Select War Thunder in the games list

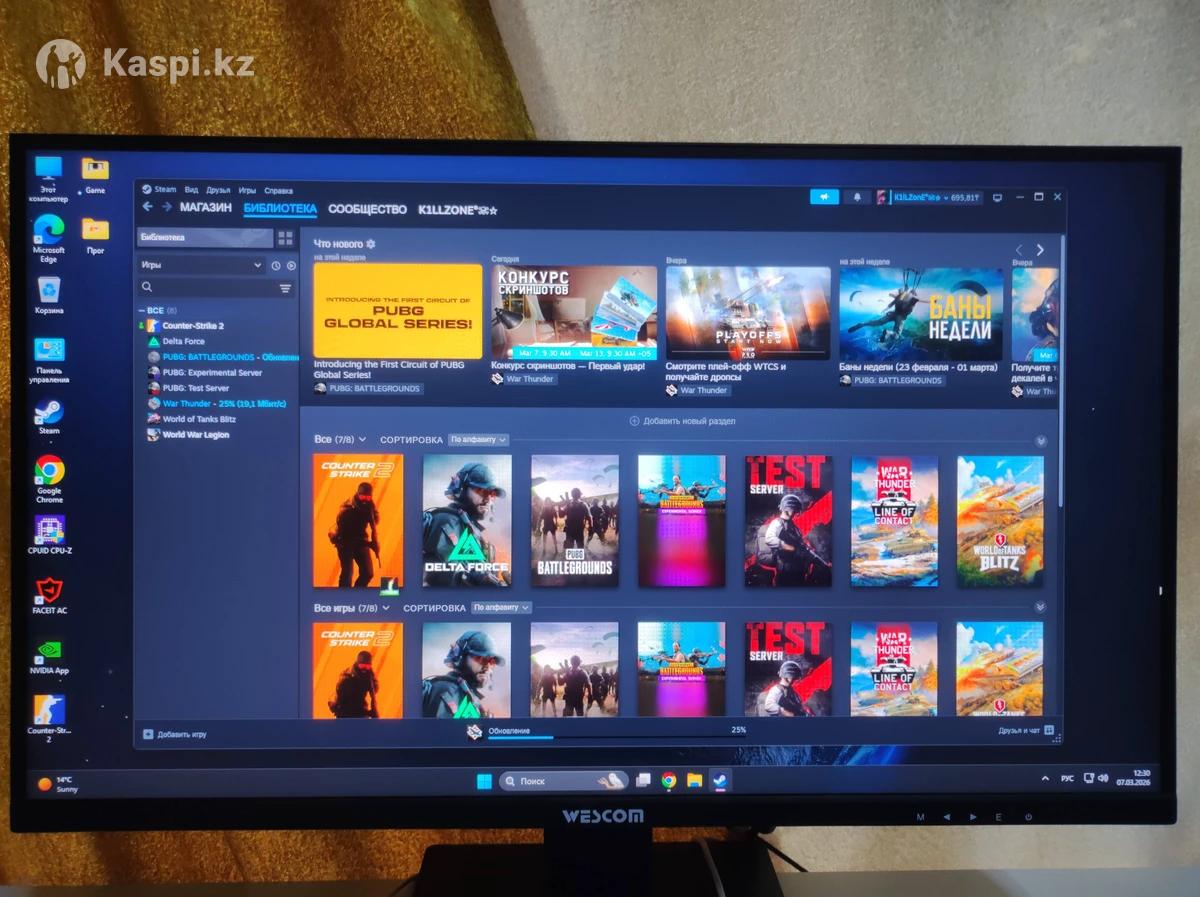pyautogui.click(x=186, y=403)
